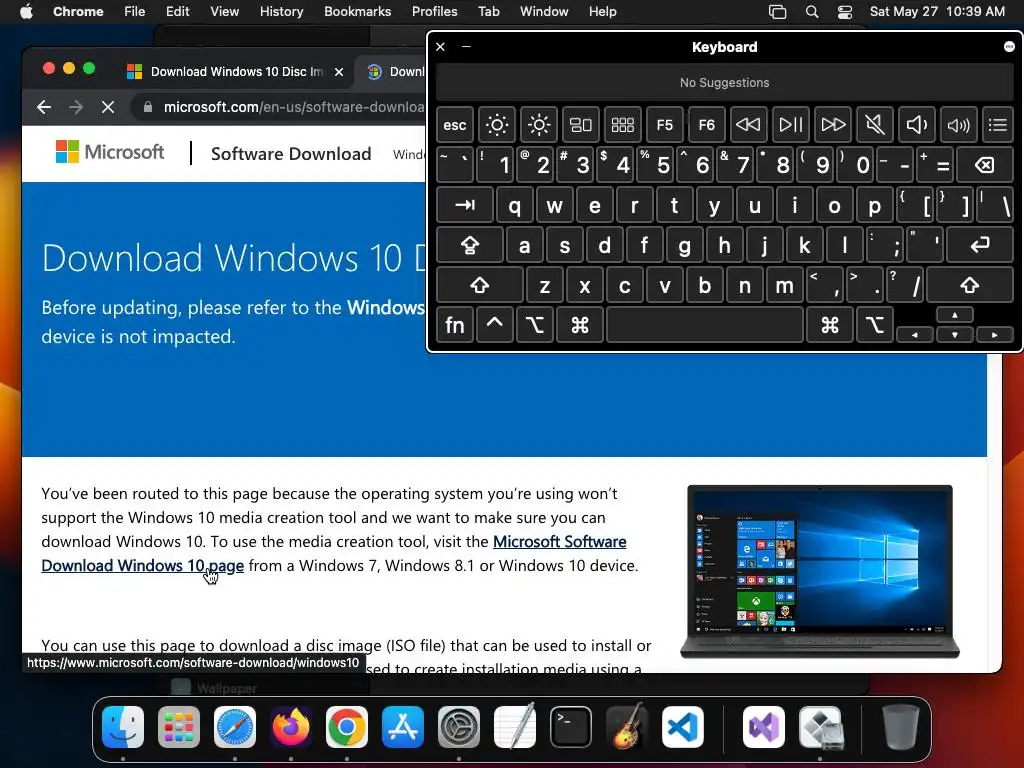Open Finder from the Dock

pyautogui.click(x=123, y=727)
